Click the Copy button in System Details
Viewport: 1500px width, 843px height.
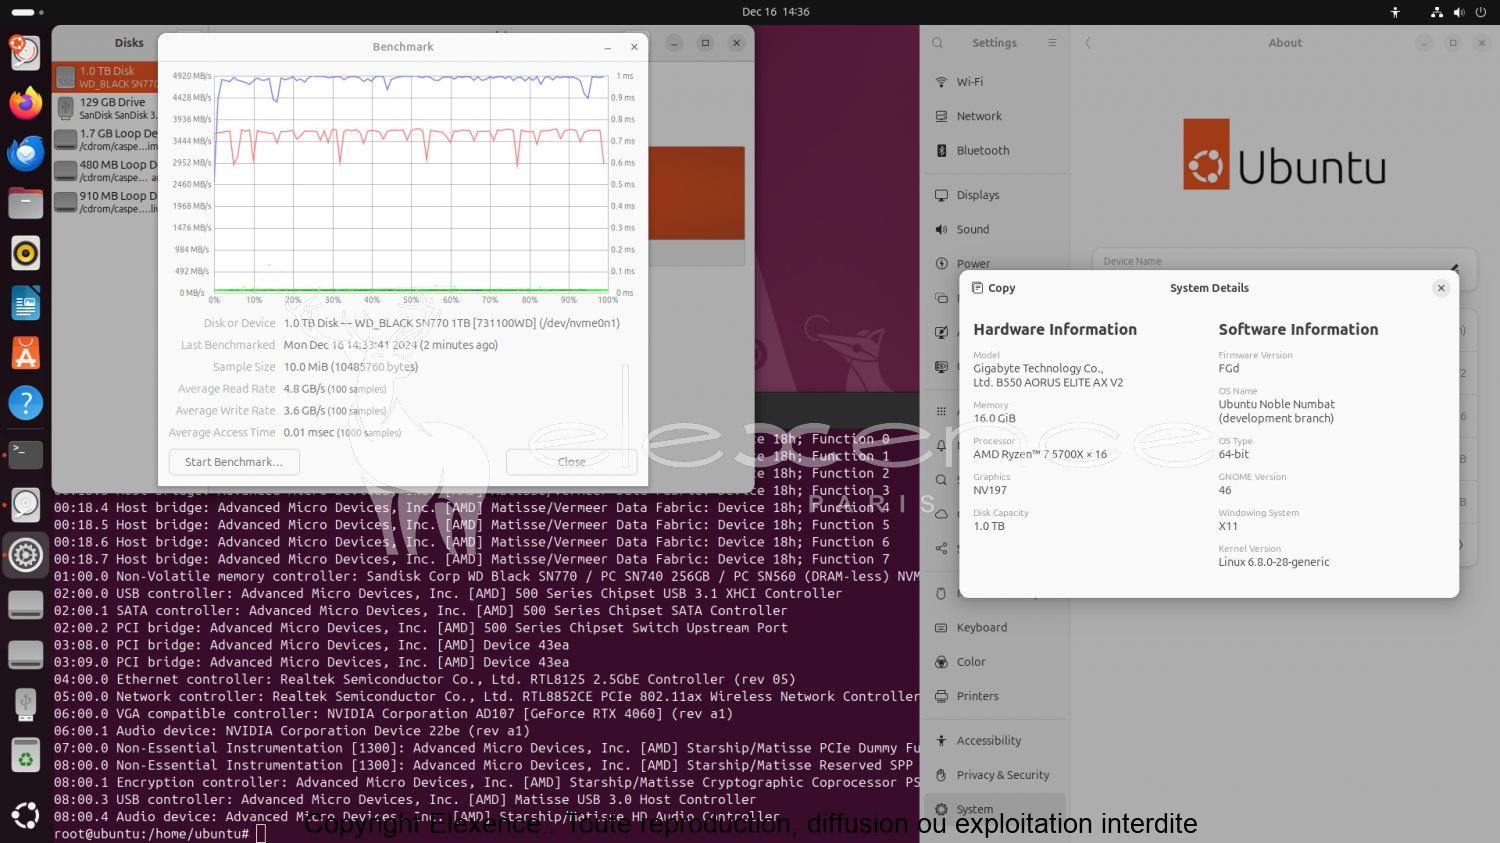994,288
